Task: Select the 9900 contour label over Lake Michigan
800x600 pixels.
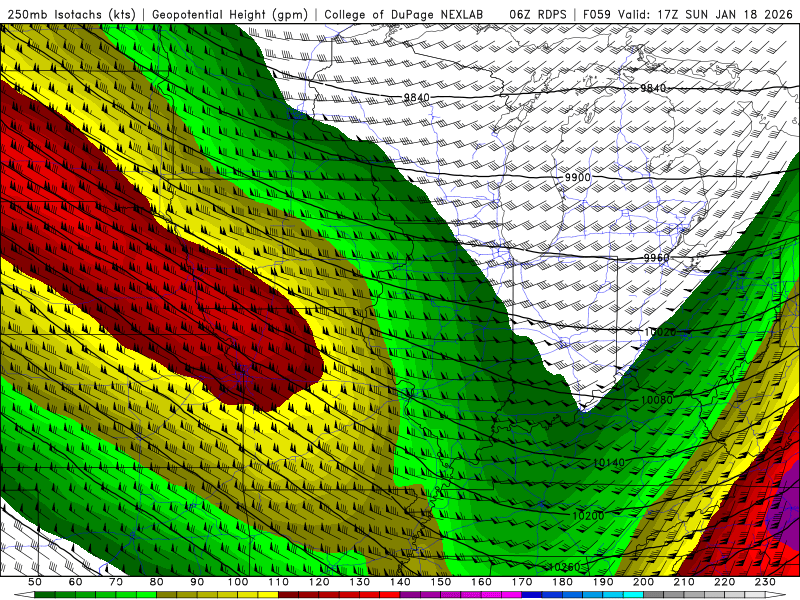Action: coord(578,178)
